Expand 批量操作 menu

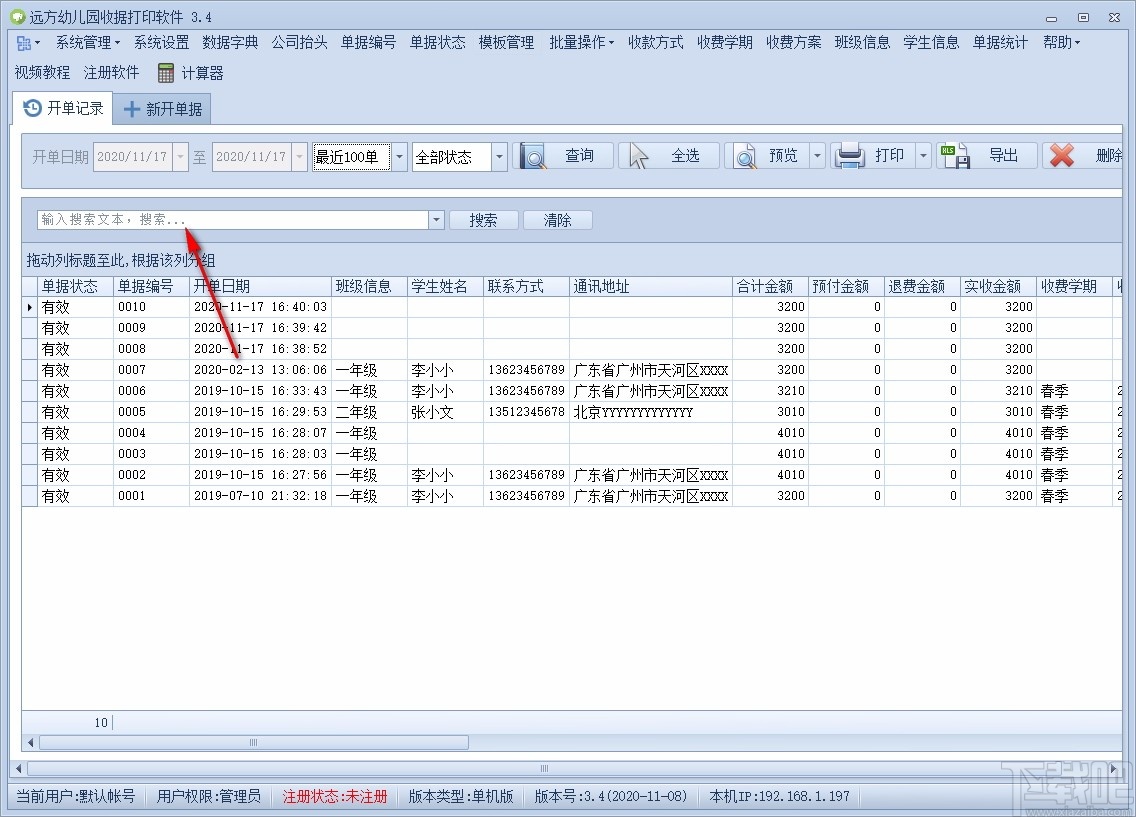pos(581,43)
